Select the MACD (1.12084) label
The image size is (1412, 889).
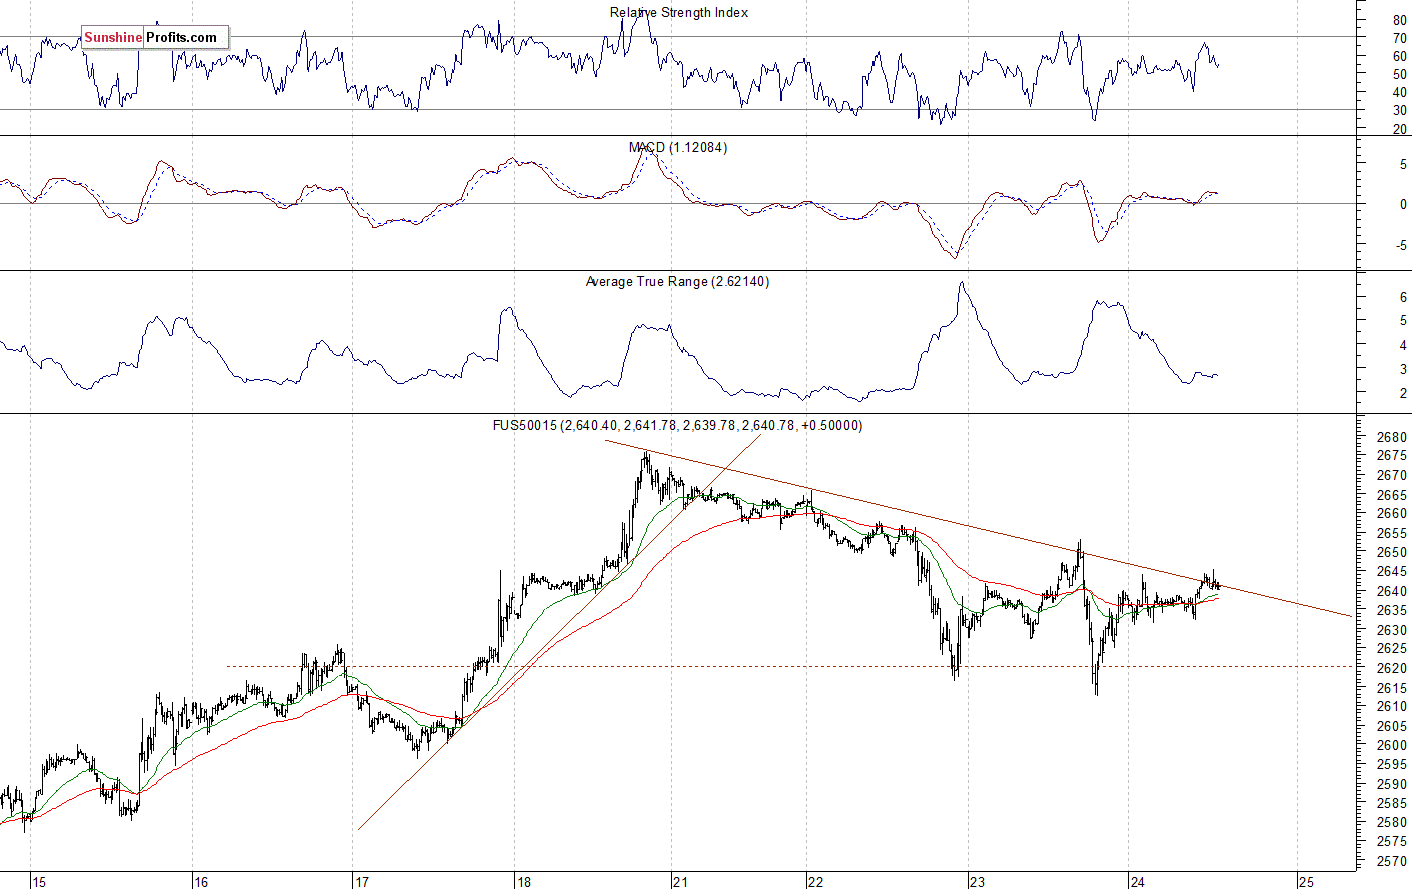coord(678,147)
